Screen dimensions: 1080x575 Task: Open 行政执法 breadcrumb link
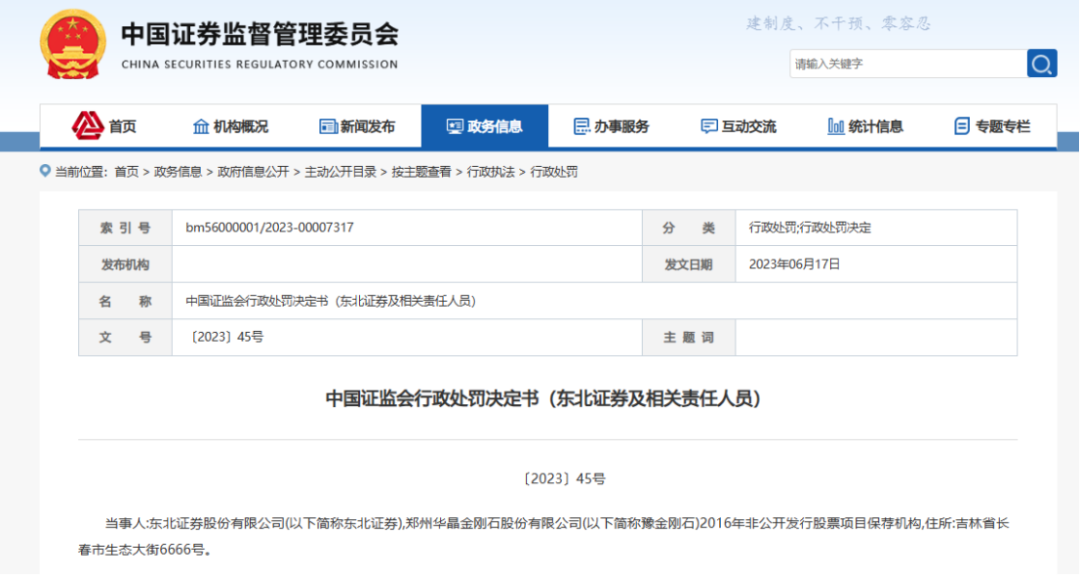(490, 172)
